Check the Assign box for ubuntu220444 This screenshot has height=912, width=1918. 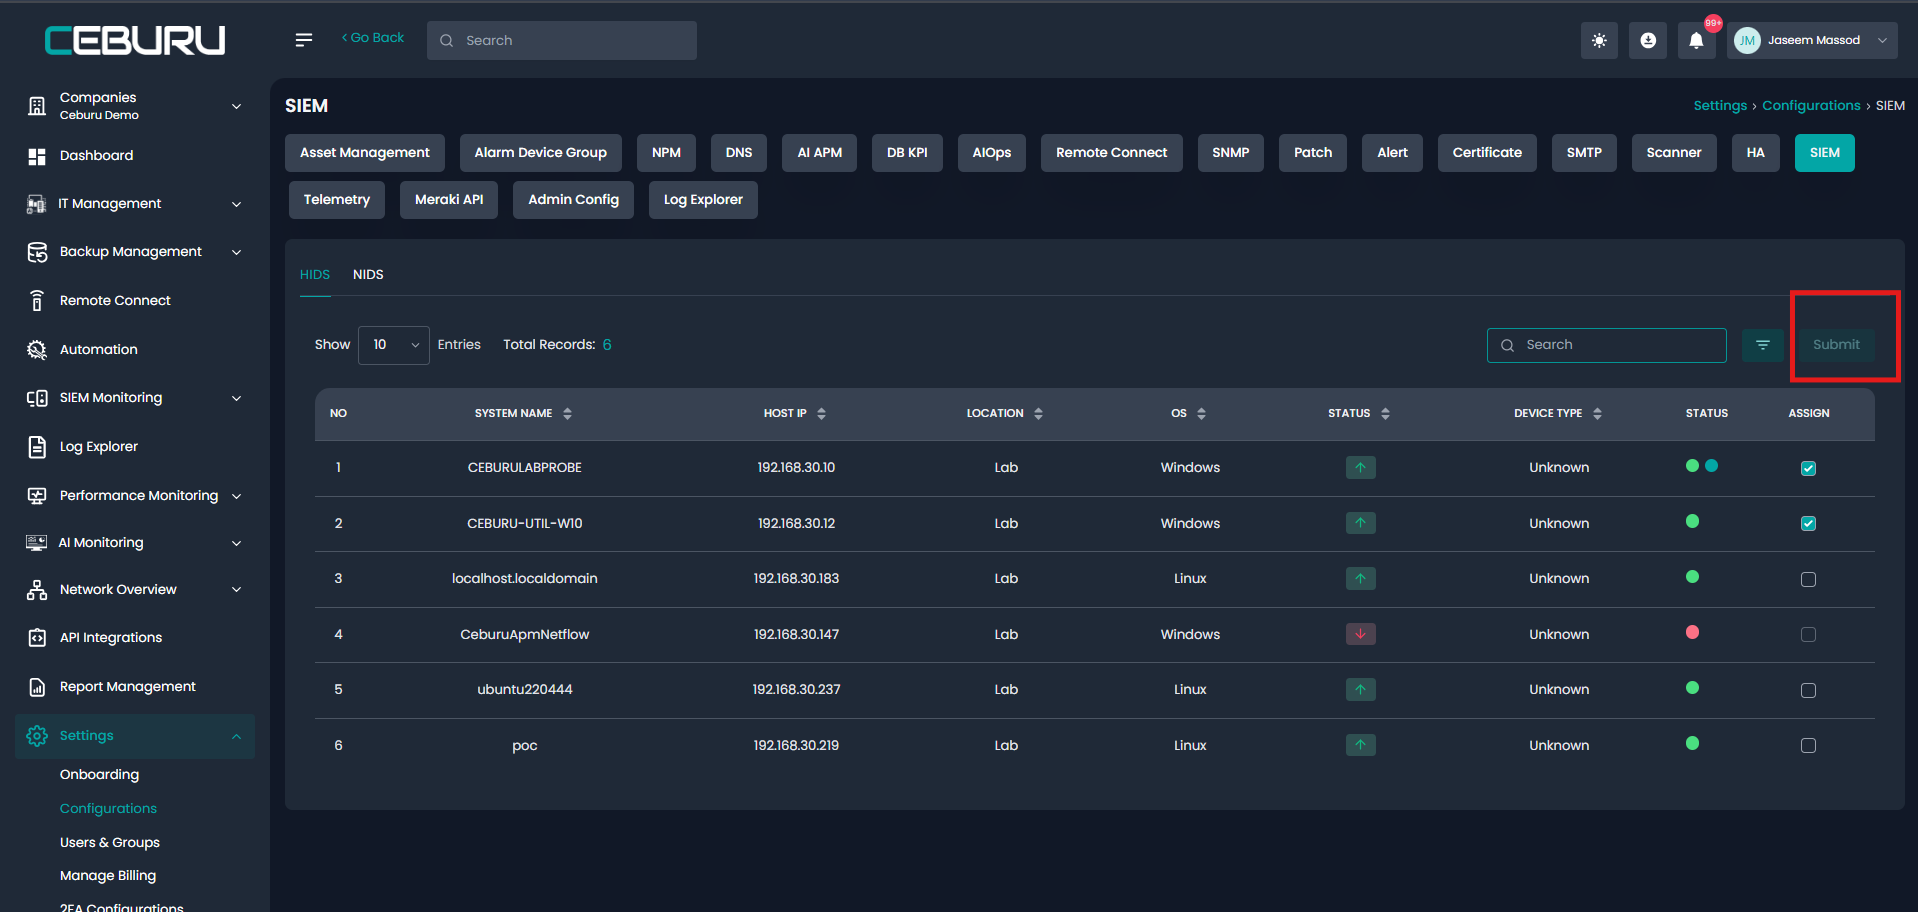pos(1808,690)
